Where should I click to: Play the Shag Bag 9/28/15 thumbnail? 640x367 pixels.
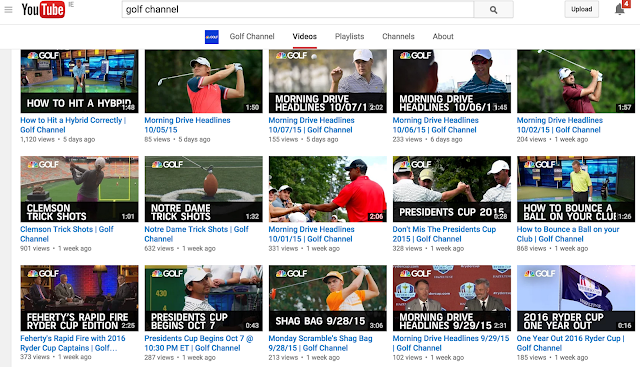[x=328, y=298]
